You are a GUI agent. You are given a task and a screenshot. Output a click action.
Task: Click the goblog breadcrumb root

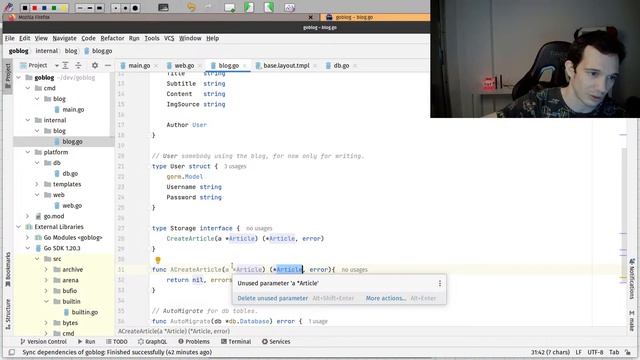tap(18, 51)
